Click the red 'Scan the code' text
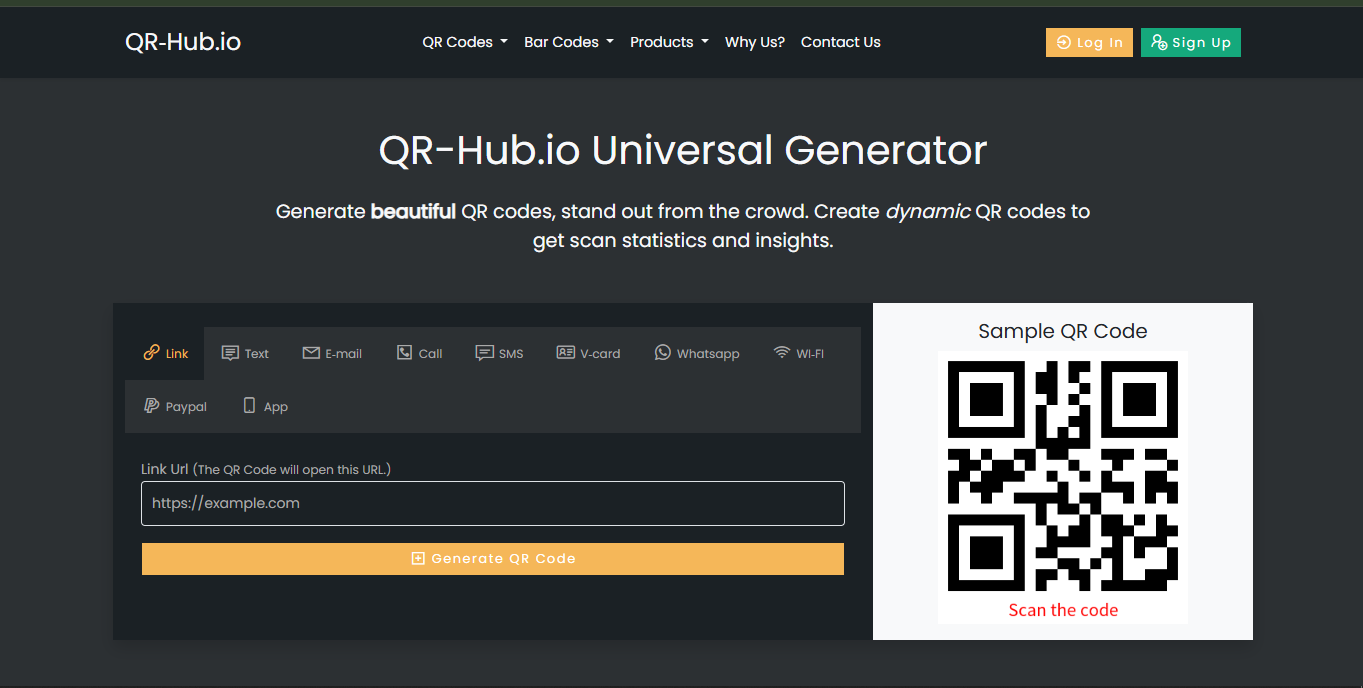This screenshot has width=1363, height=688. [1063, 610]
